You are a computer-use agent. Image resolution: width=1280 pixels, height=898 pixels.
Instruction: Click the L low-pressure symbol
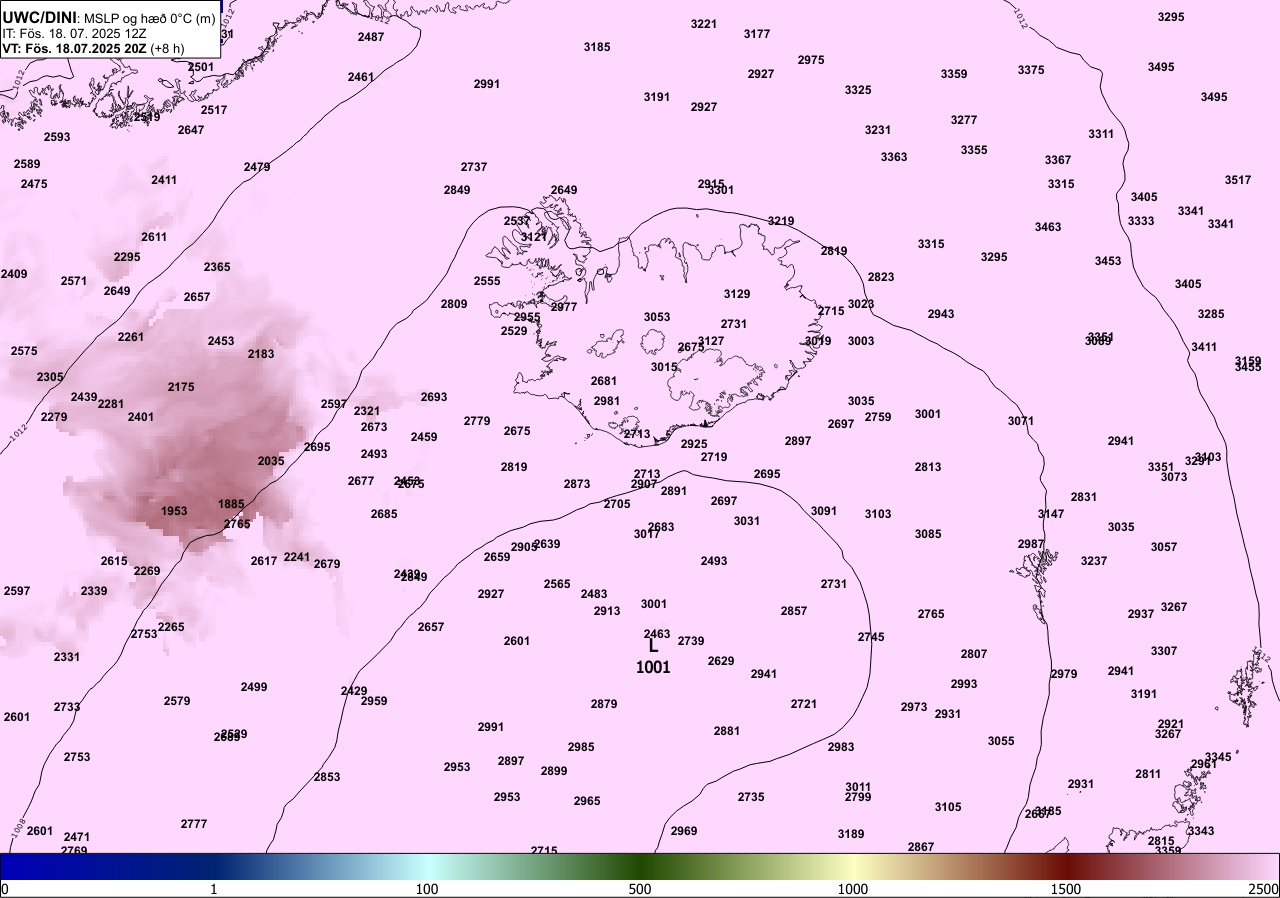coord(653,647)
